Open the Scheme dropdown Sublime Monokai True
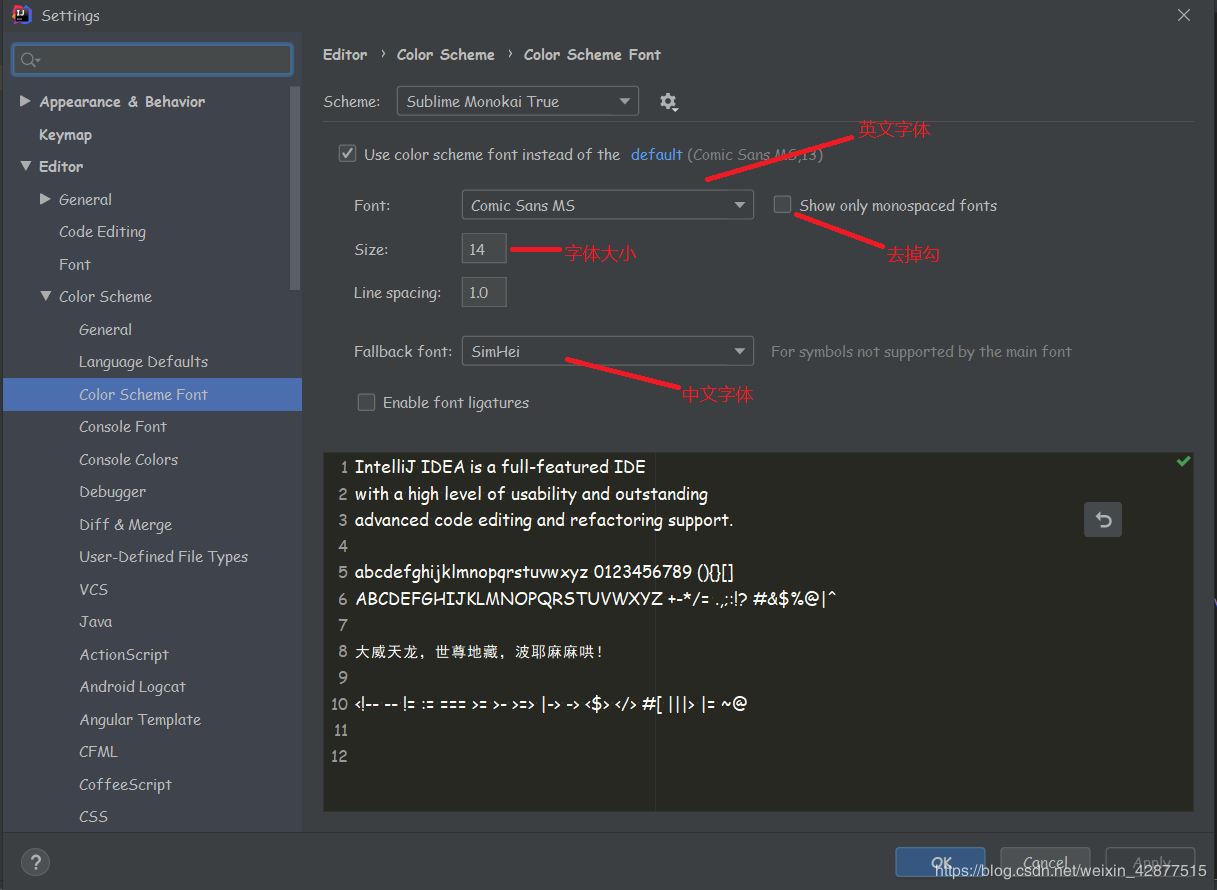The image size is (1217, 890). click(517, 101)
